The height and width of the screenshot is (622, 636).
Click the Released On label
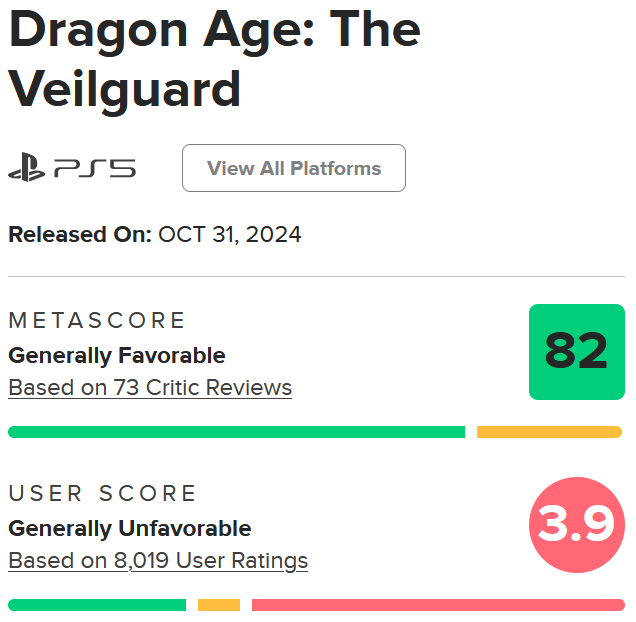[x=80, y=235]
